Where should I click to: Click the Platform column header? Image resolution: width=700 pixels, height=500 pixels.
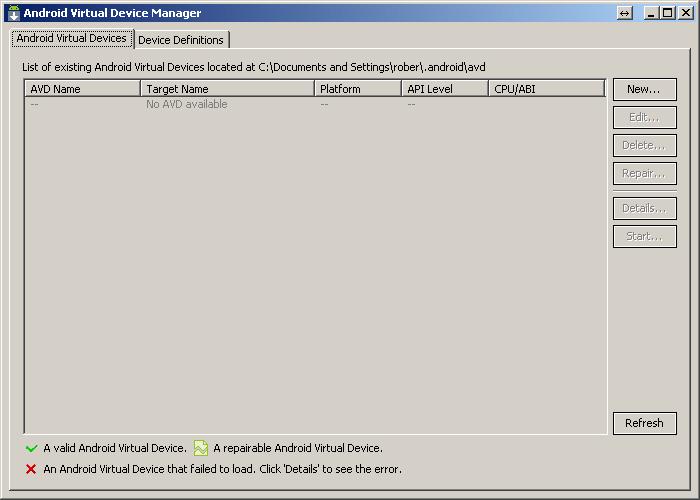(358, 89)
